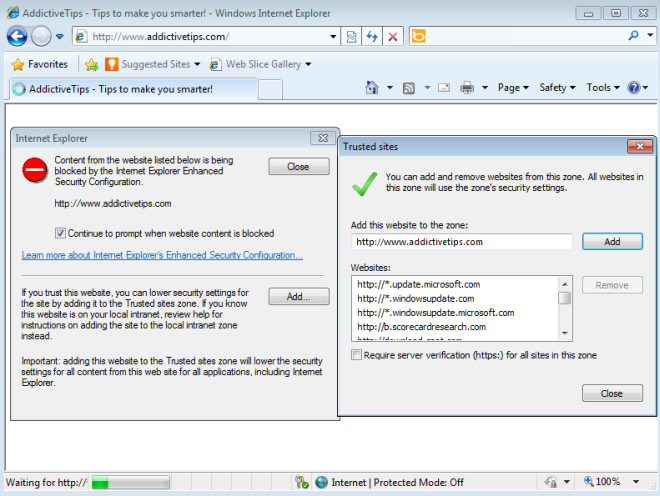Click Add to Favorites Bar icon
This screenshot has height=496, width=660.
coord(91,64)
